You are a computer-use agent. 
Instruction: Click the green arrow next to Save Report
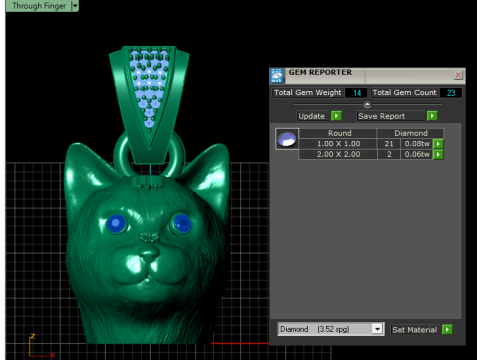click(432, 116)
